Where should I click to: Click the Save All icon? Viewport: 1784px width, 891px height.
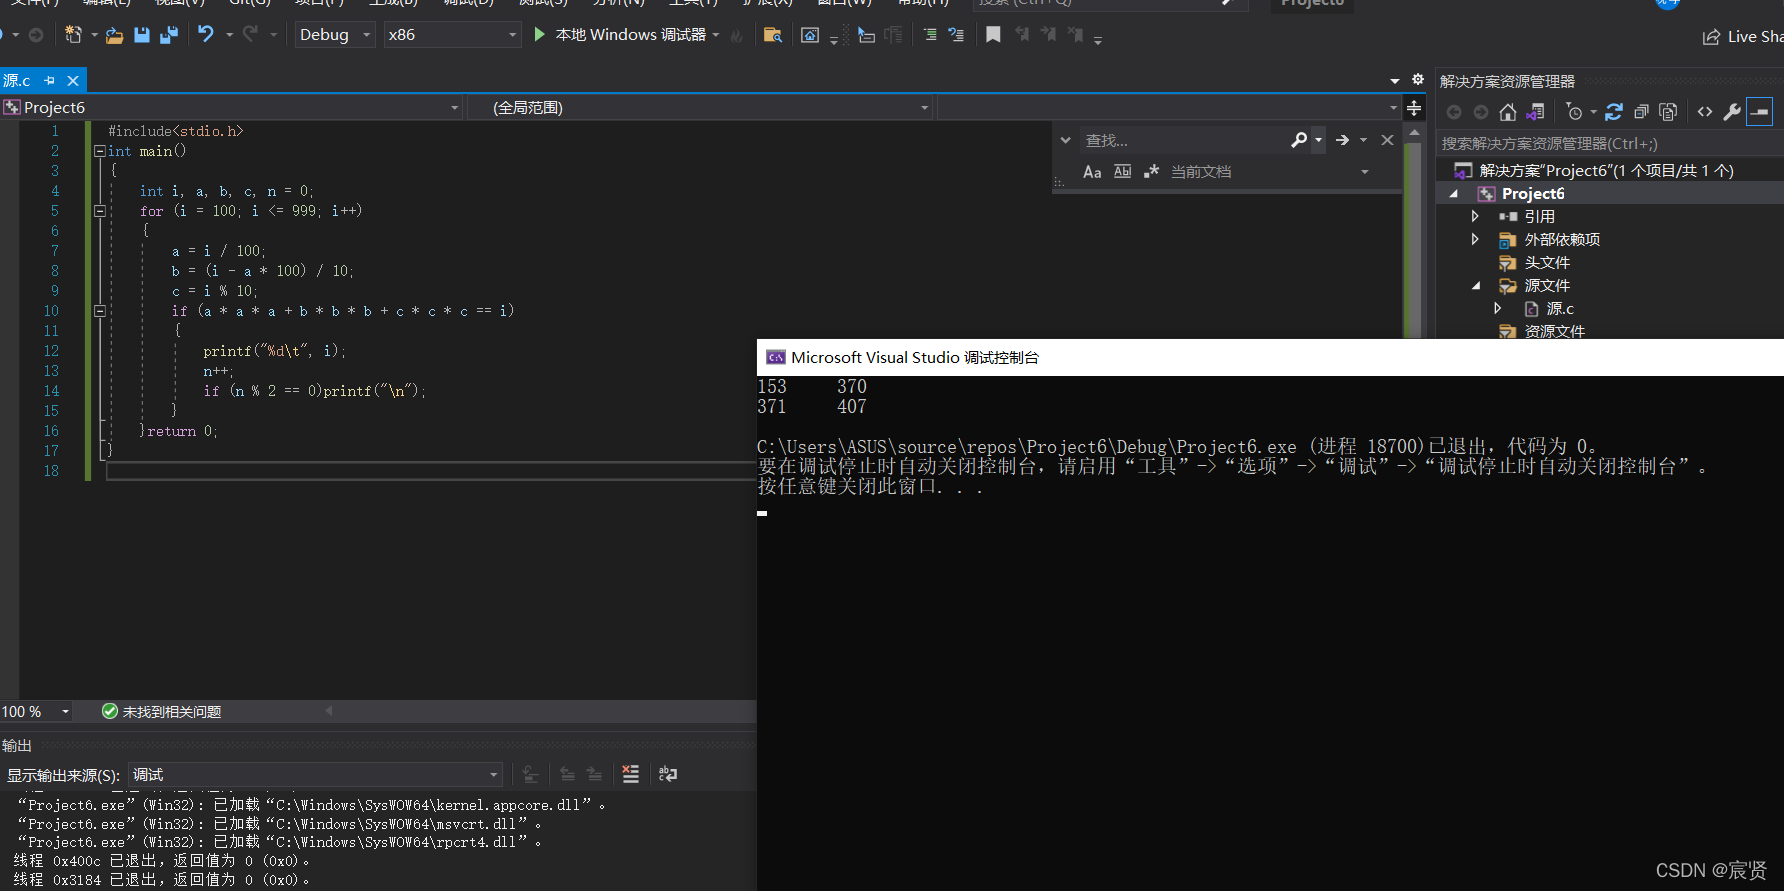[x=169, y=35]
